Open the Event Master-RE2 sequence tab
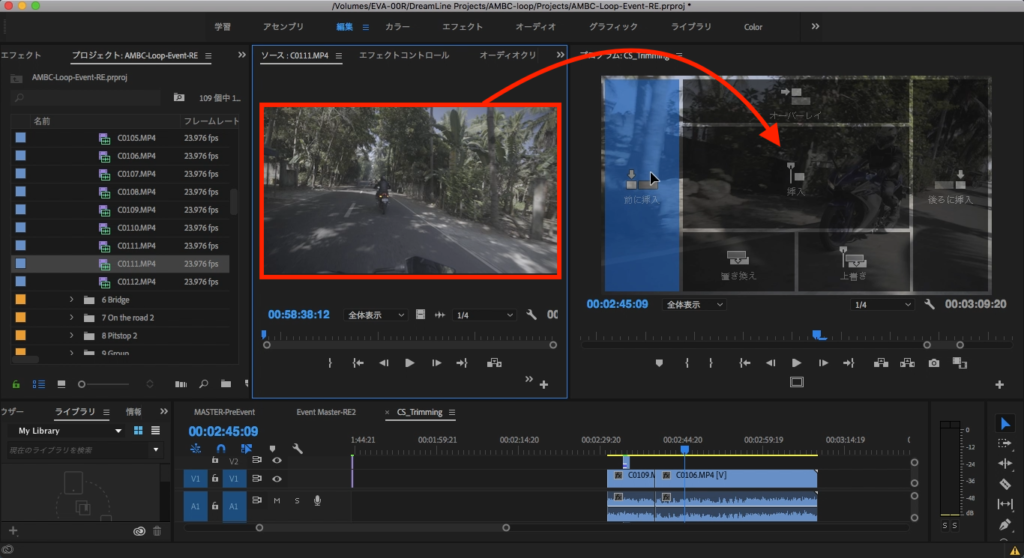This screenshot has width=1024, height=558. [326, 412]
